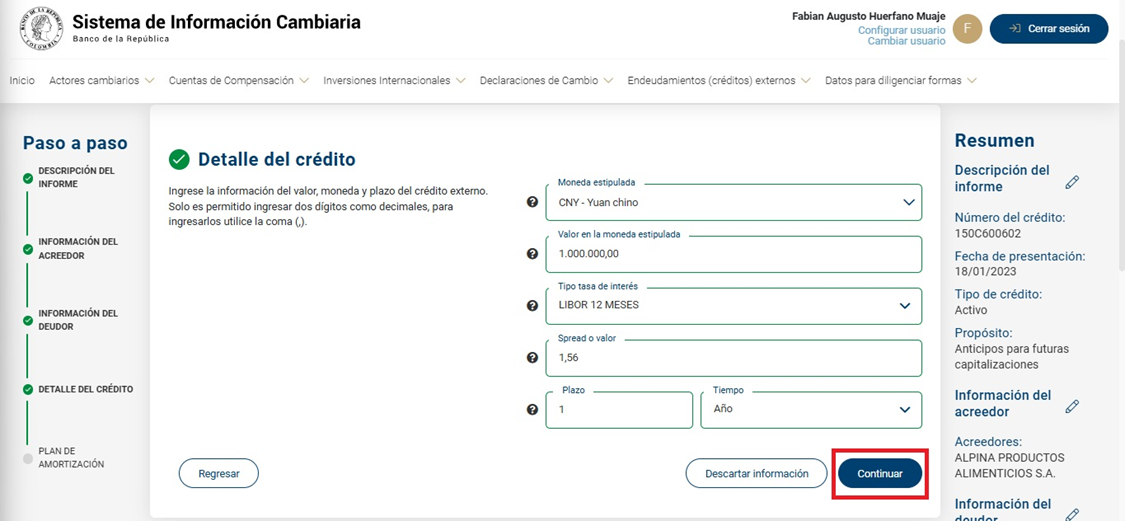Go back with the Regresar button
Viewport: 1125px width, 521px height.
tap(219, 474)
